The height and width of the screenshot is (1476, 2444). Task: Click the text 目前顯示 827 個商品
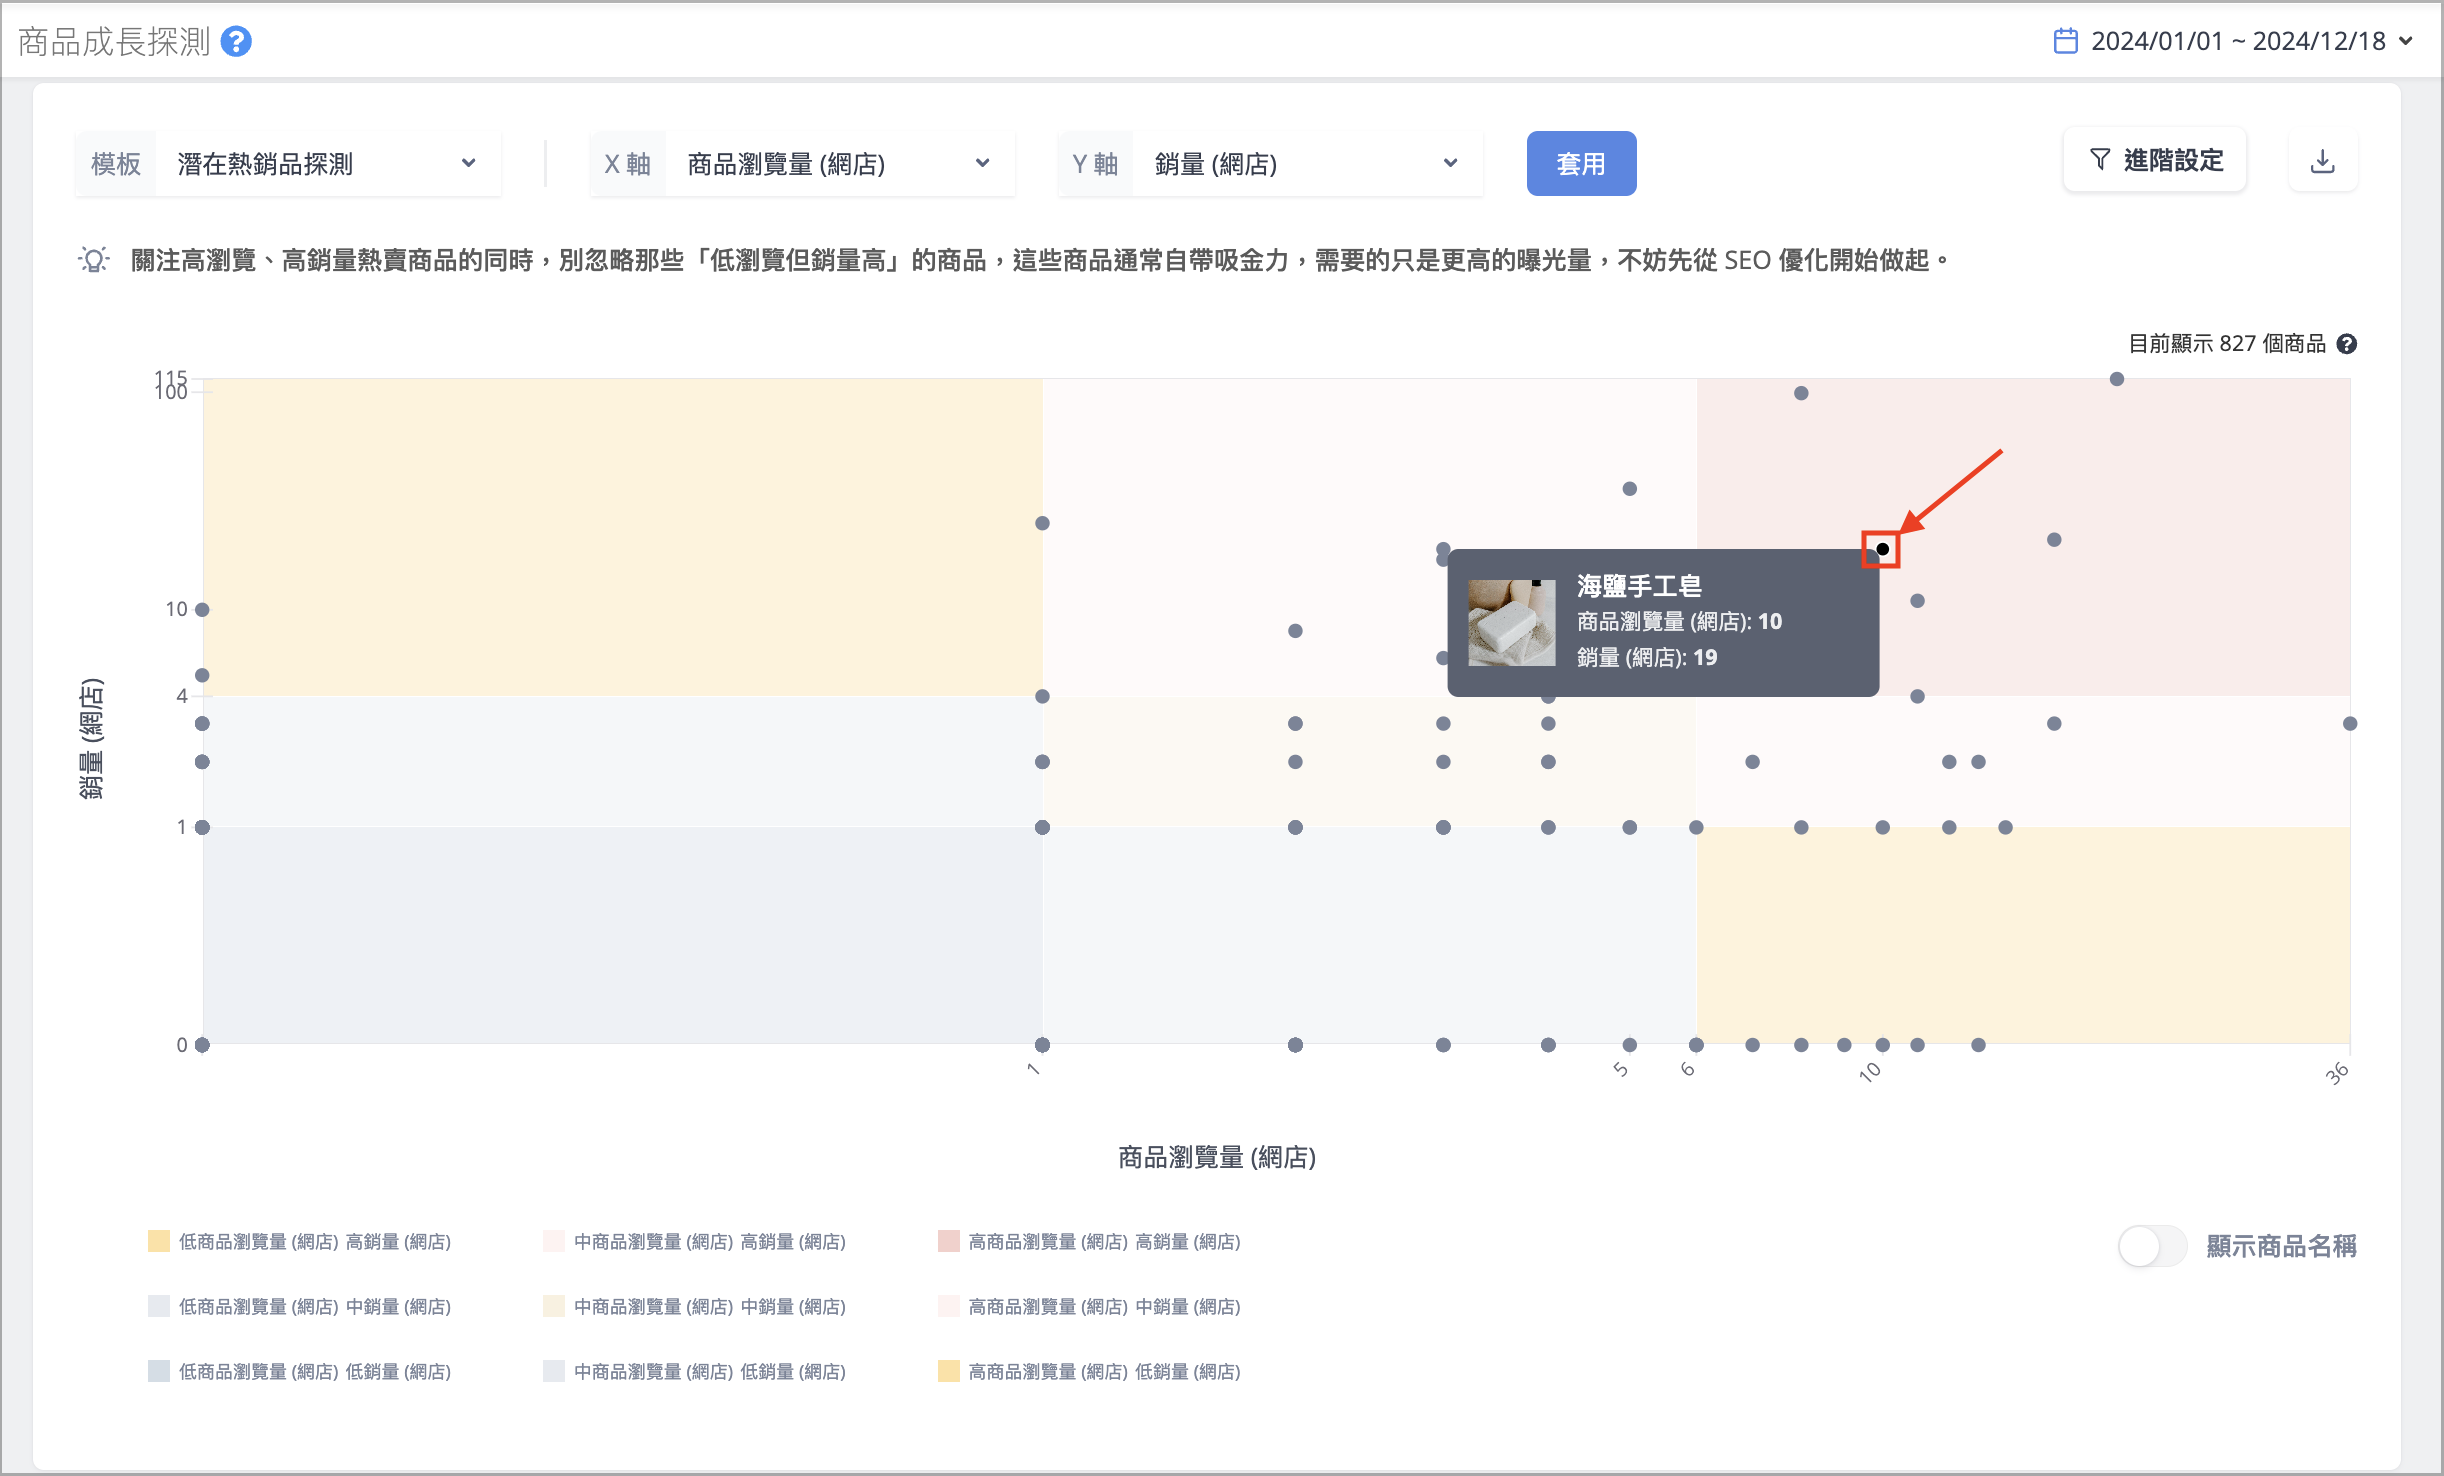click(x=2227, y=344)
